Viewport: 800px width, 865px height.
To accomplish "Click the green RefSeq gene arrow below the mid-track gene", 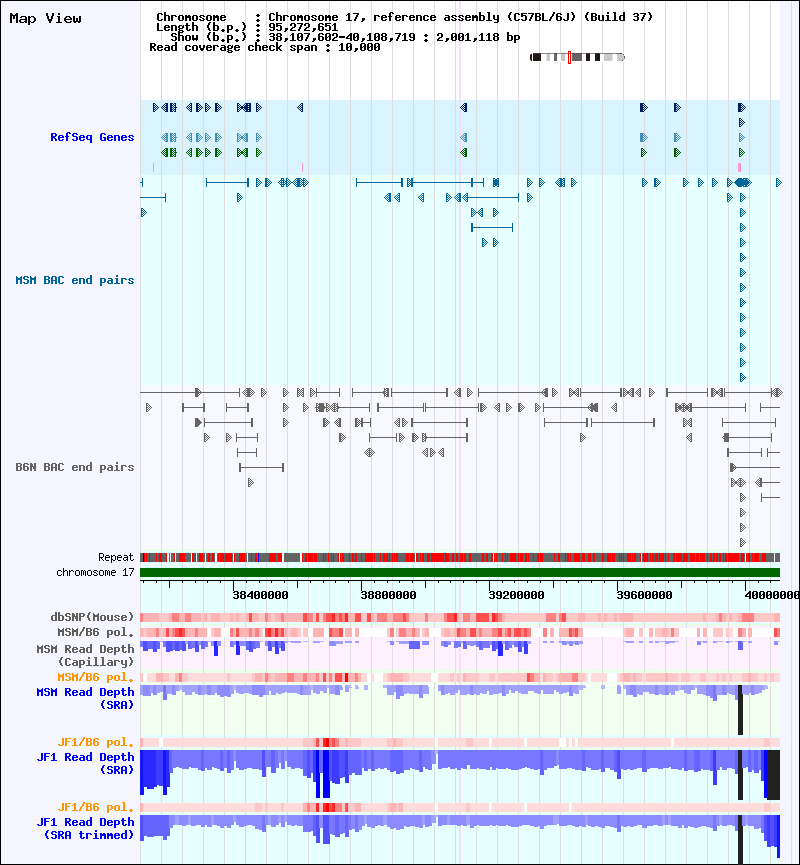I will (x=464, y=152).
